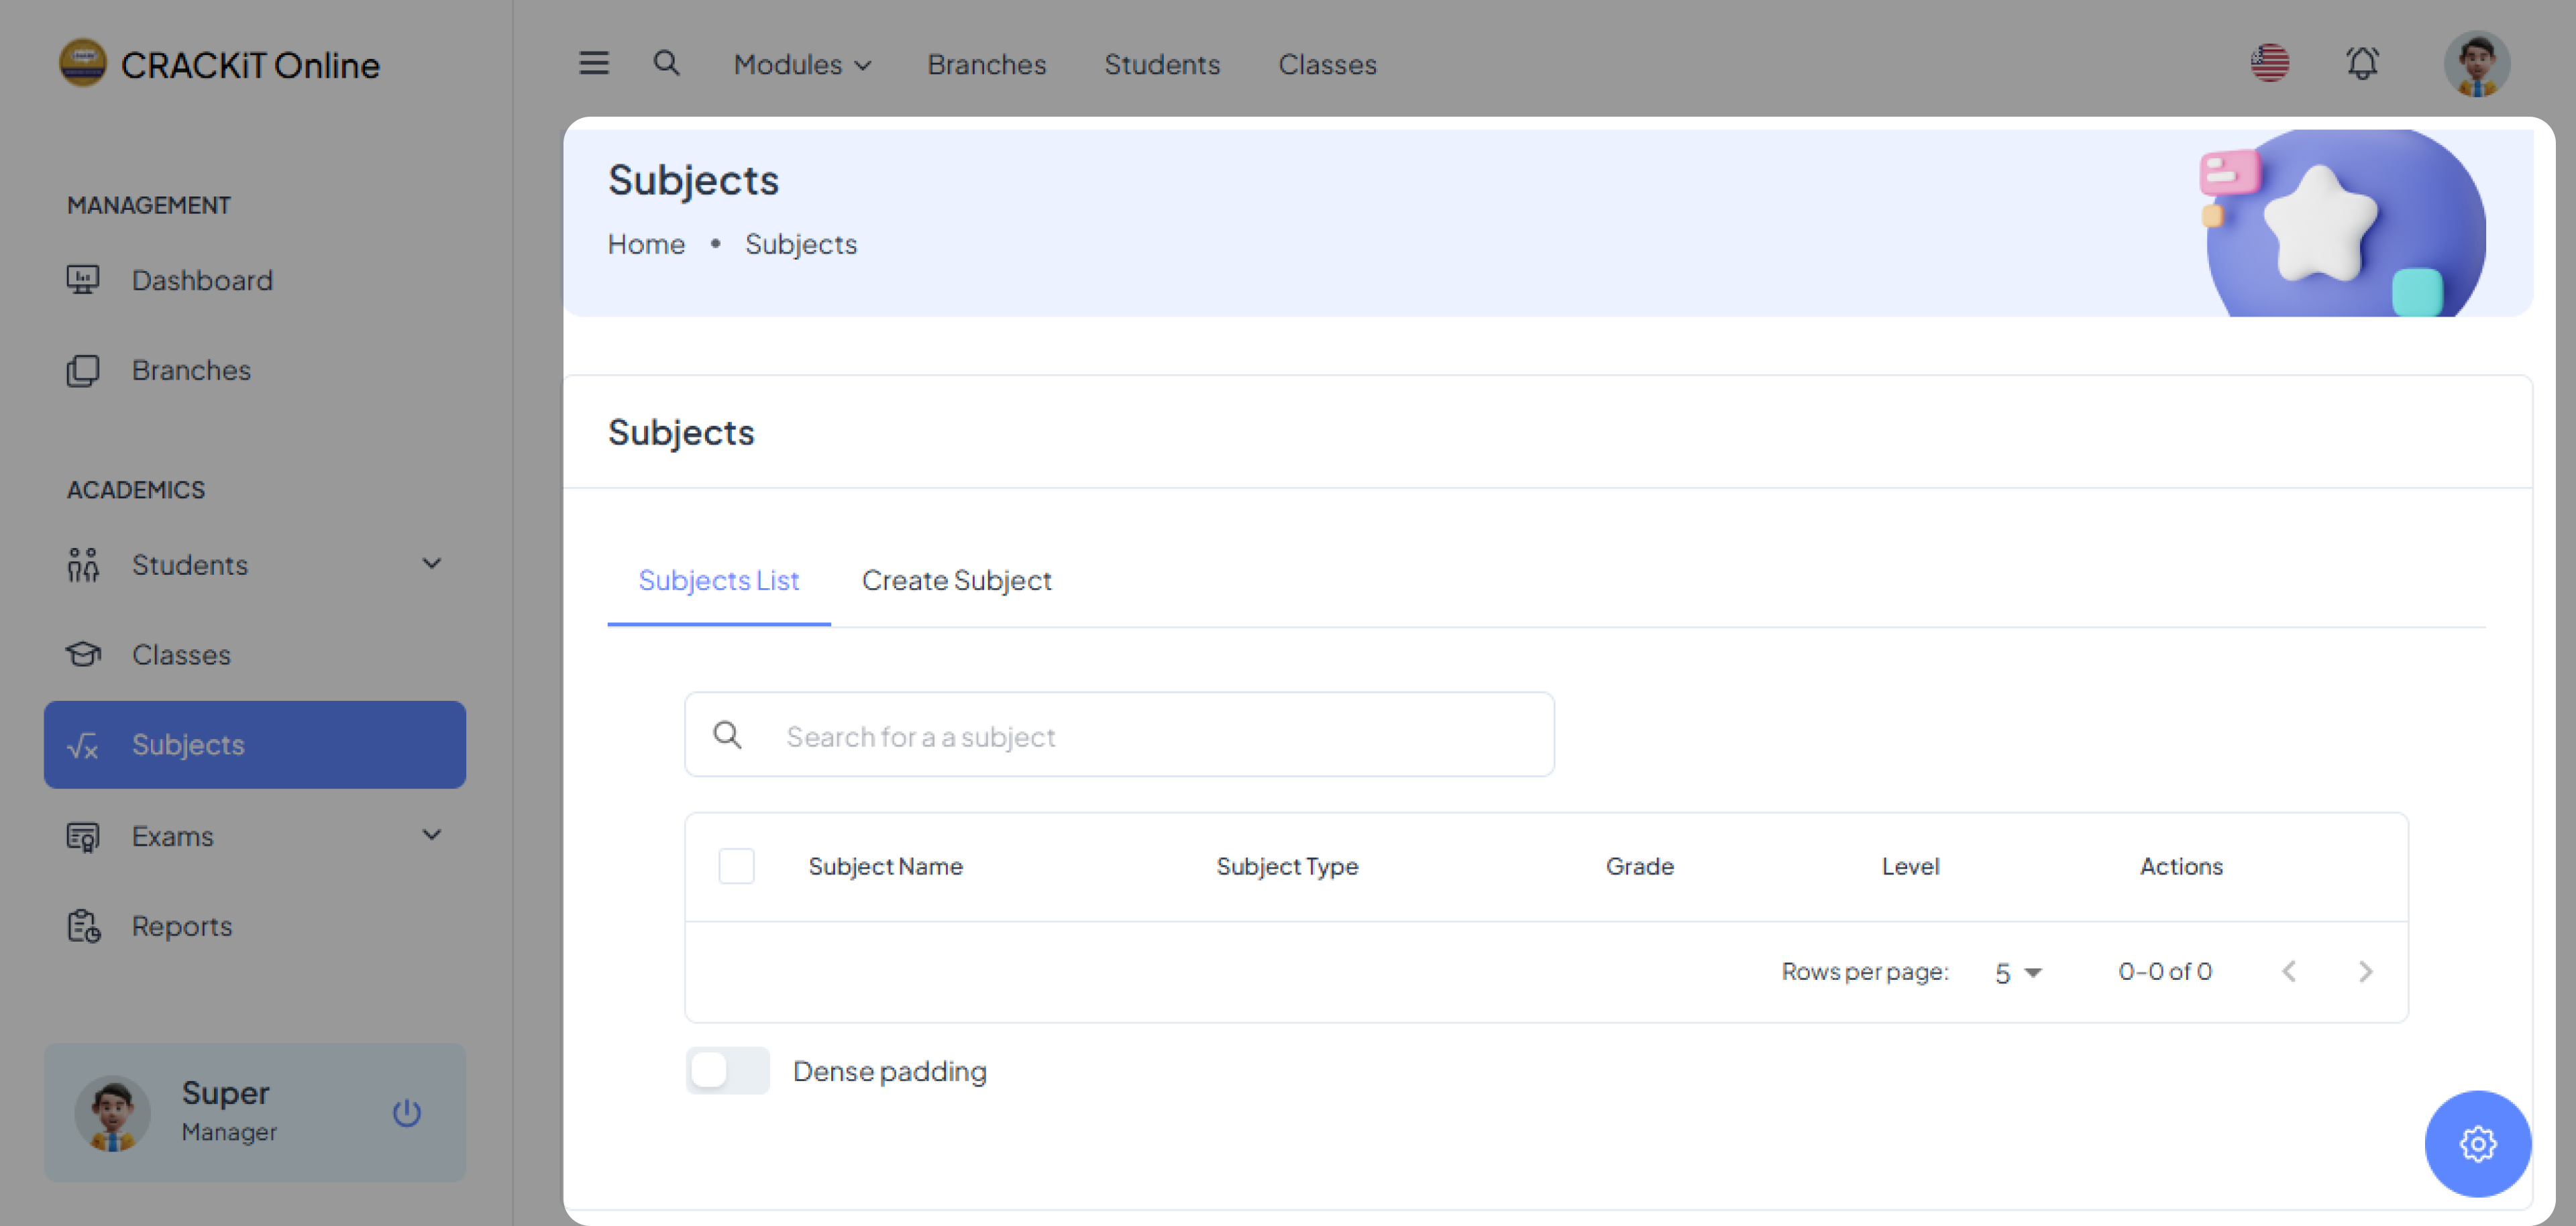
Task: Toggle the Dense padding switch
Action: [727, 1071]
